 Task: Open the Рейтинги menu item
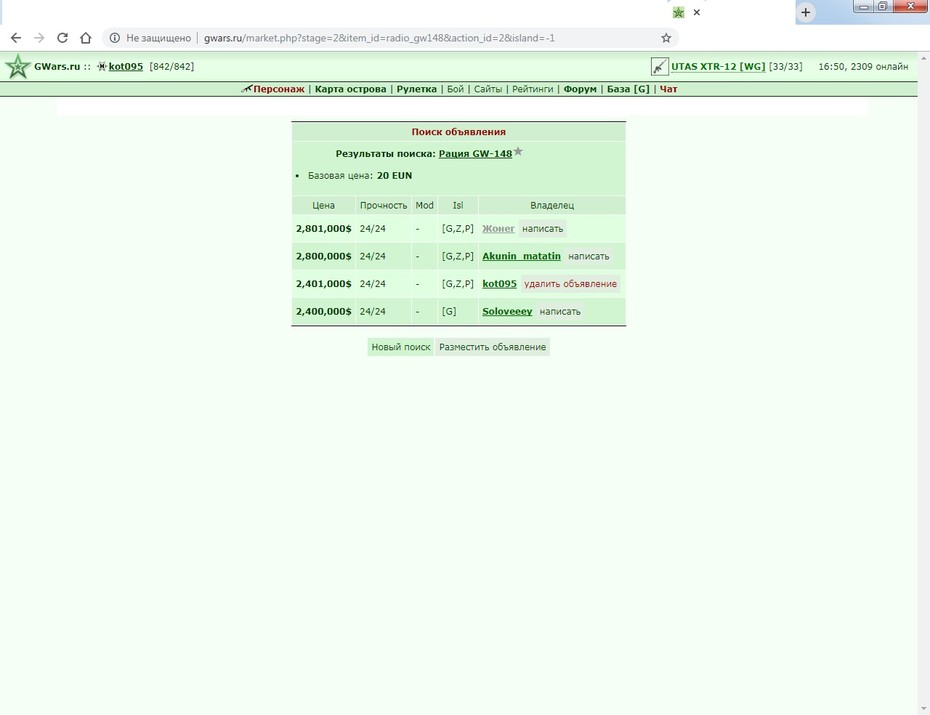(x=533, y=89)
